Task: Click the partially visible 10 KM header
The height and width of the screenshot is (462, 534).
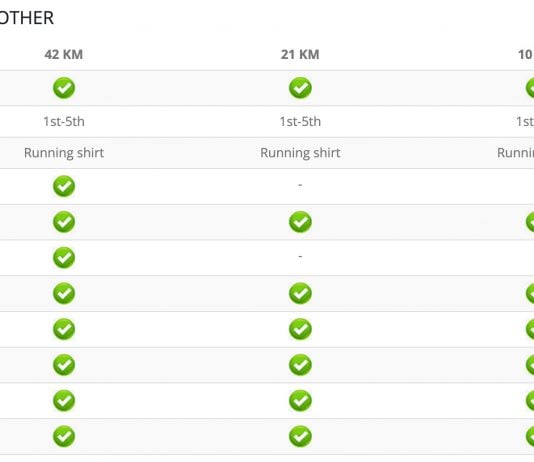Action: [x=525, y=54]
